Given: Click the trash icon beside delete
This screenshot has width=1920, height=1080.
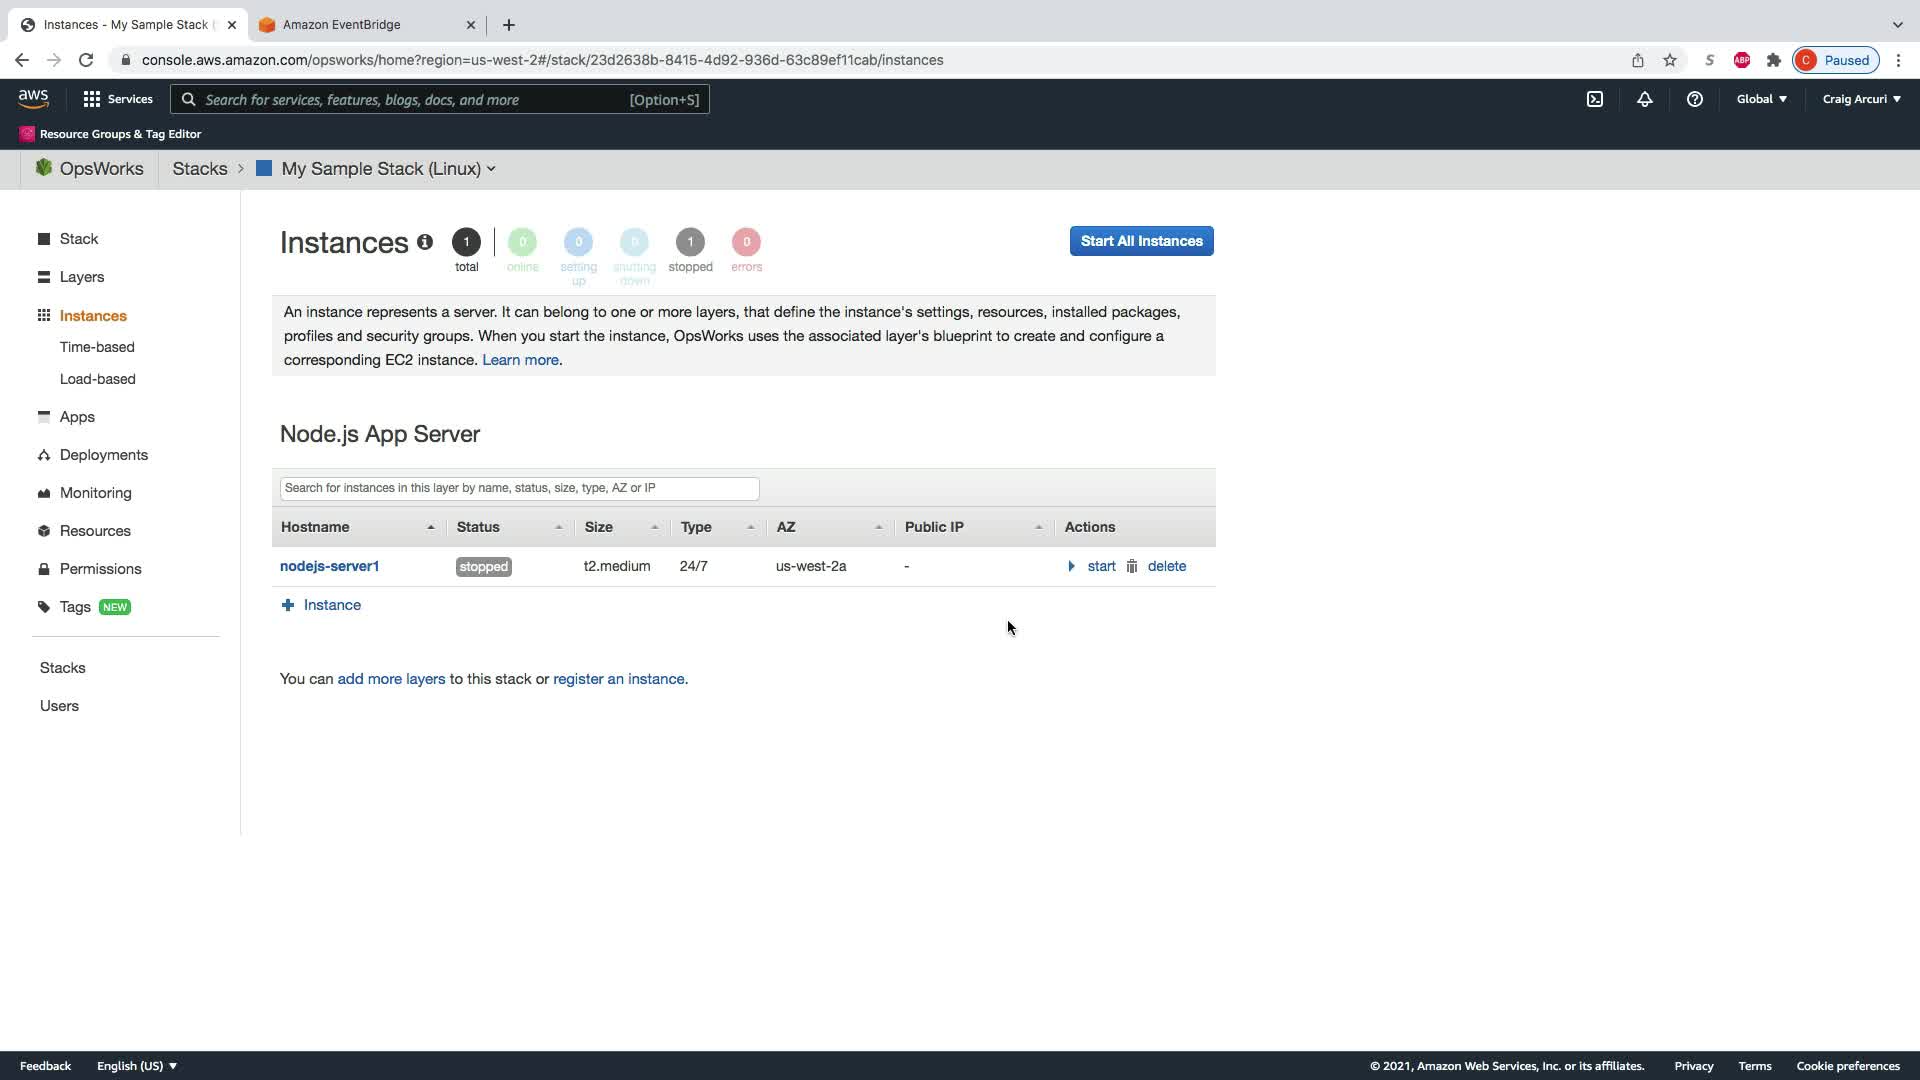Looking at the screenshot, I should click(x=1132, y=566).
